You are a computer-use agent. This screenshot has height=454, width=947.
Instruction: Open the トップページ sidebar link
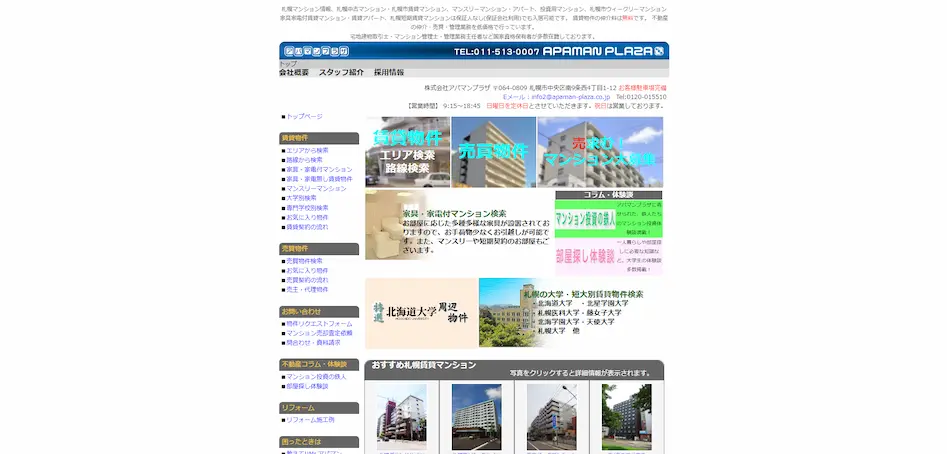point(304,116)
